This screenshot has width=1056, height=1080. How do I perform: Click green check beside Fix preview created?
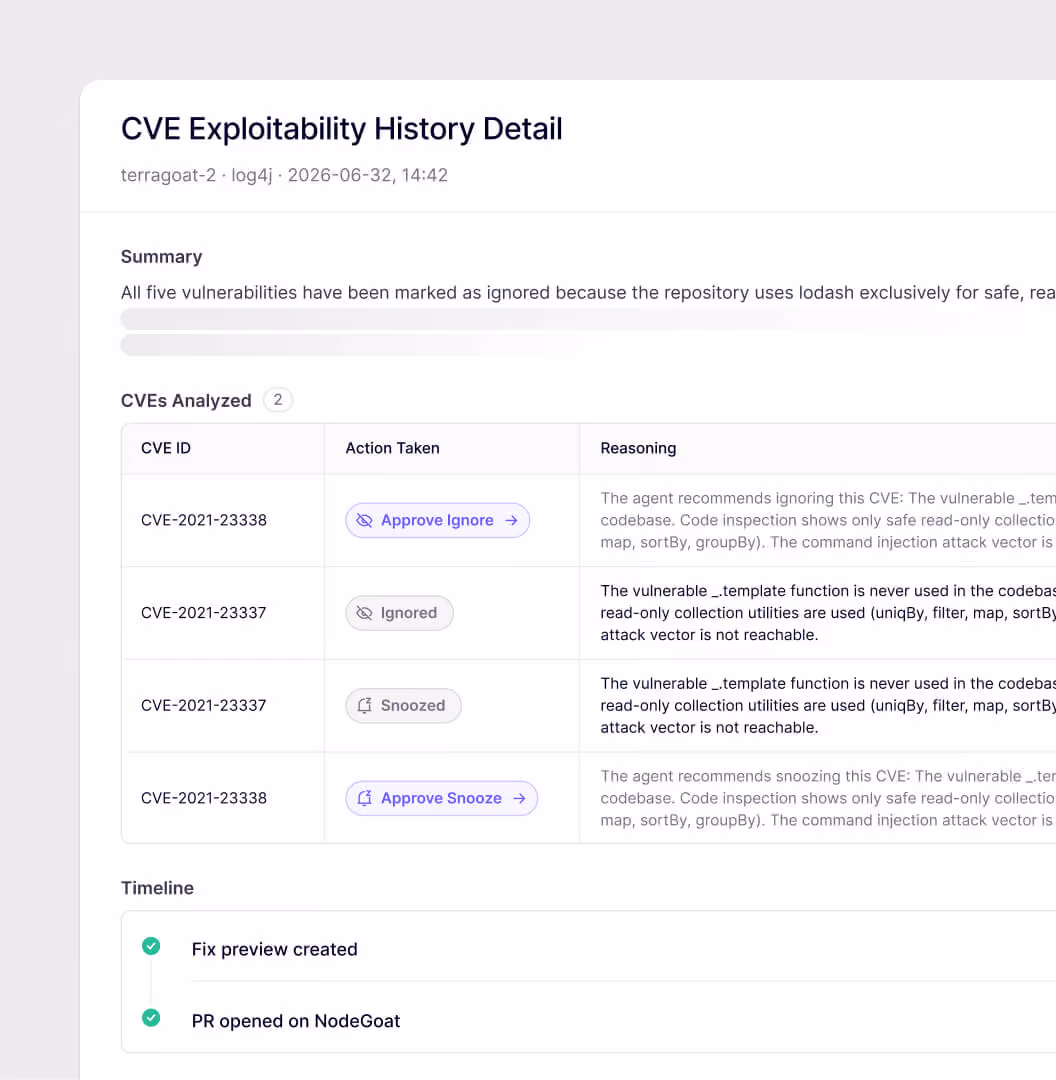click(151, 946)
